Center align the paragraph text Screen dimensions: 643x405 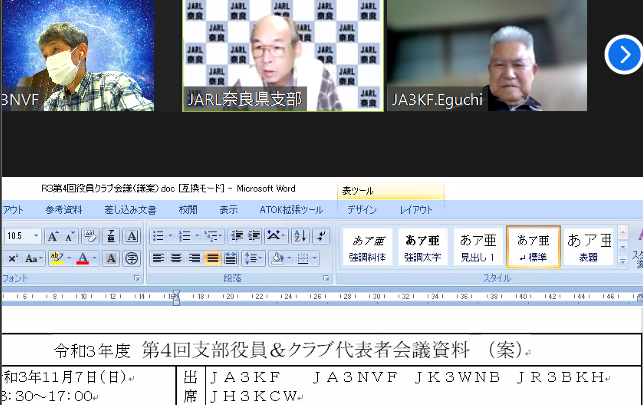pyautogui.click(x=176, y=258)
